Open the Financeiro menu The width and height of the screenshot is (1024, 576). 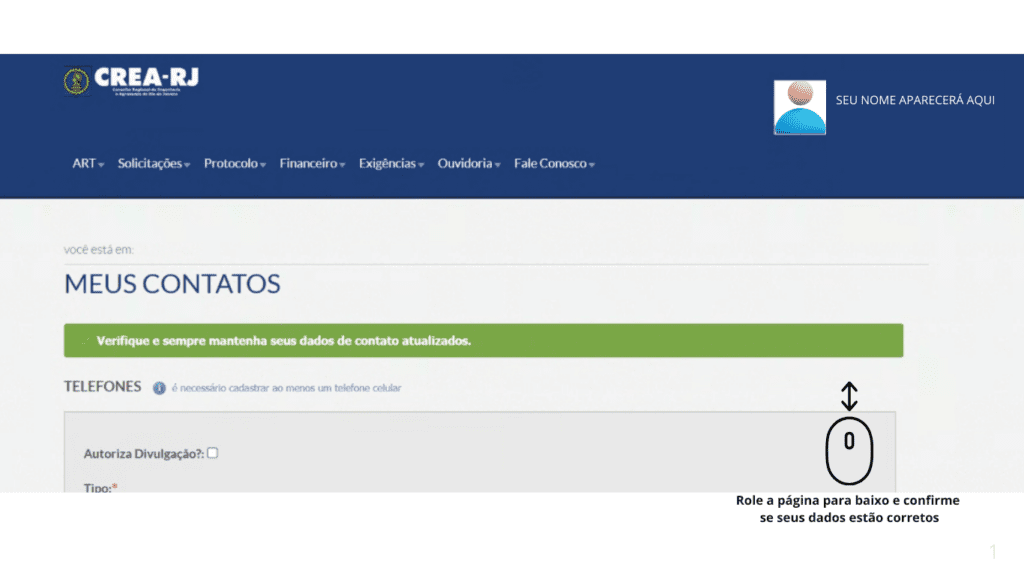click(312, 164)
